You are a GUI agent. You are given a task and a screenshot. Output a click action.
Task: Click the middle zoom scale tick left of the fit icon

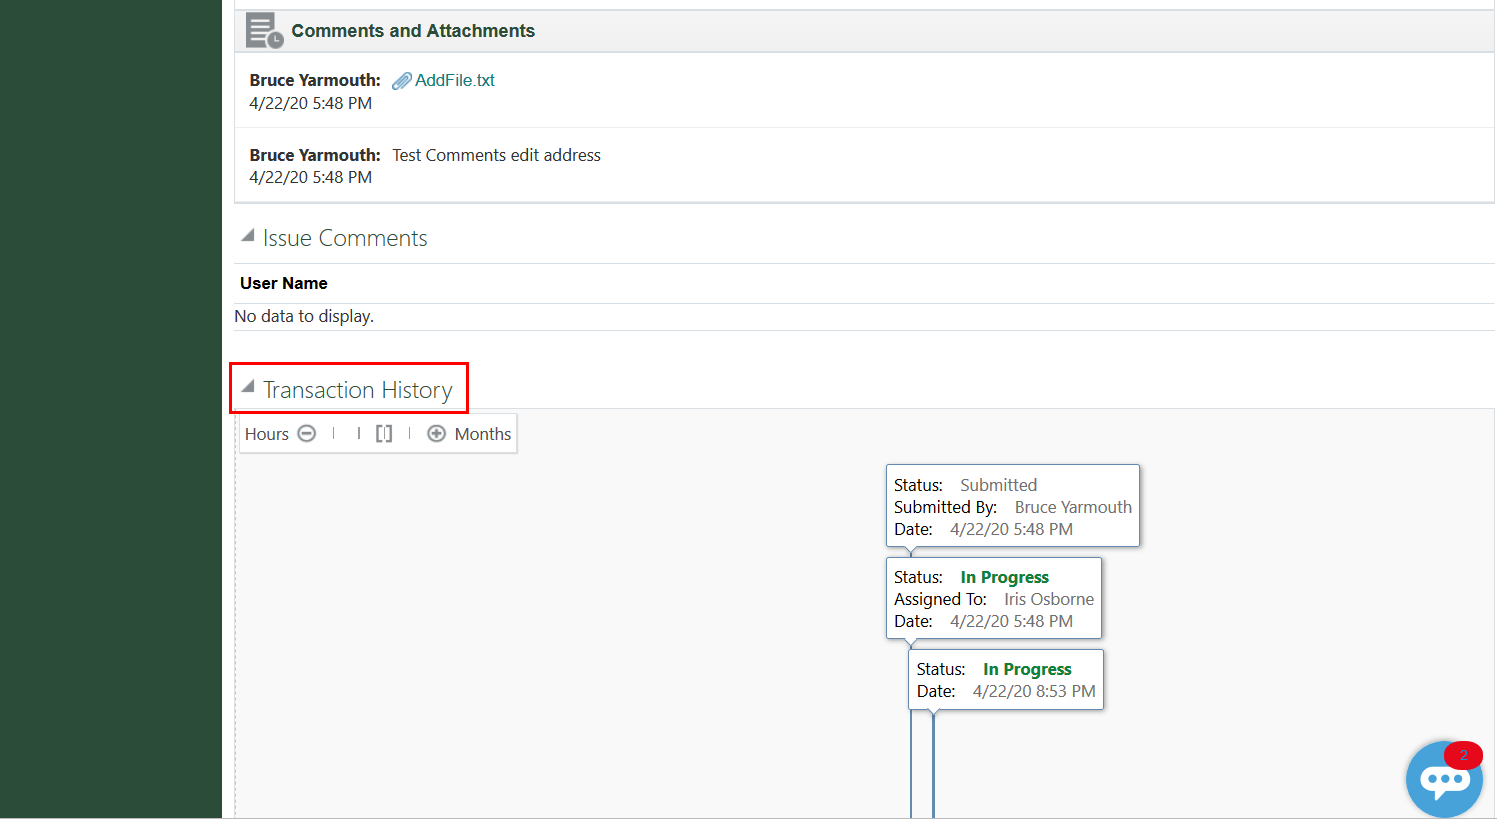tap(358, 434)
